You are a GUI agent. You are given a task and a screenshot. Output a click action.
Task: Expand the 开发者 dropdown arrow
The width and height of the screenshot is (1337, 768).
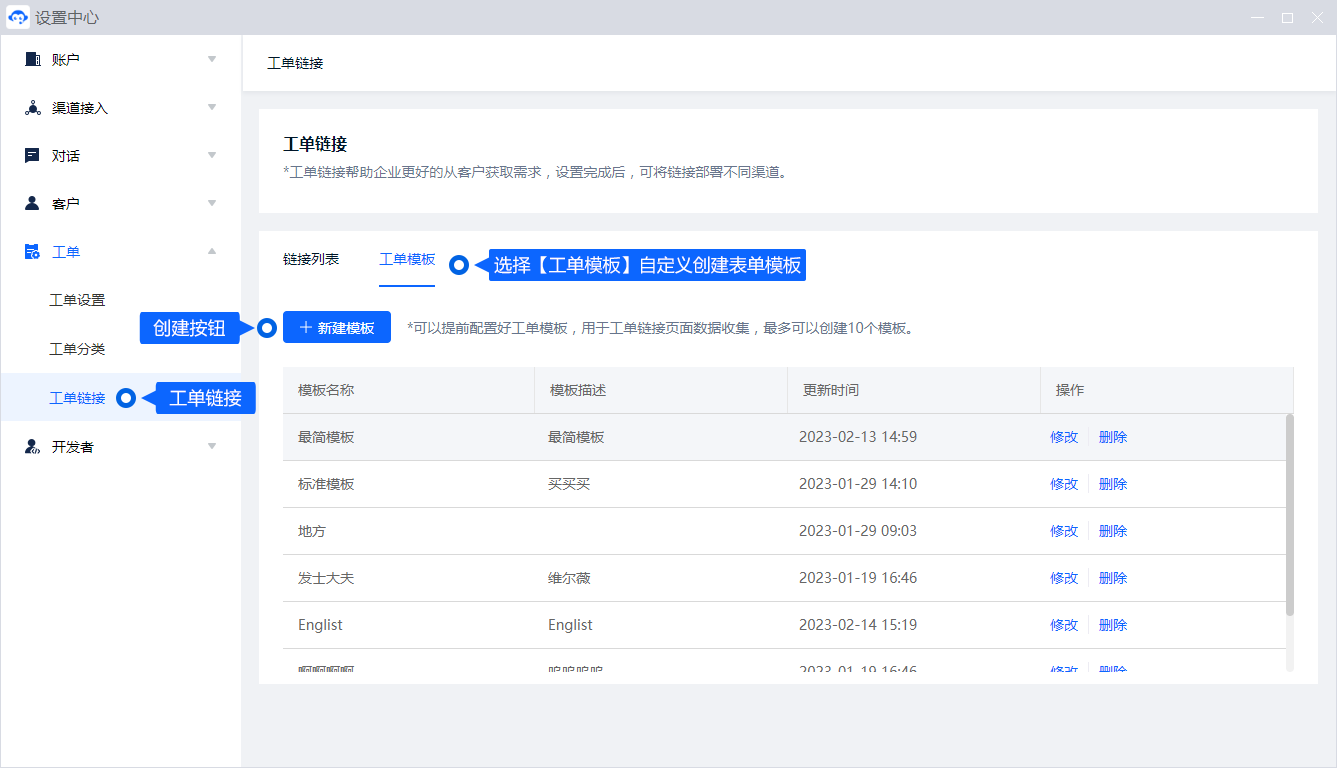point(212,447)
